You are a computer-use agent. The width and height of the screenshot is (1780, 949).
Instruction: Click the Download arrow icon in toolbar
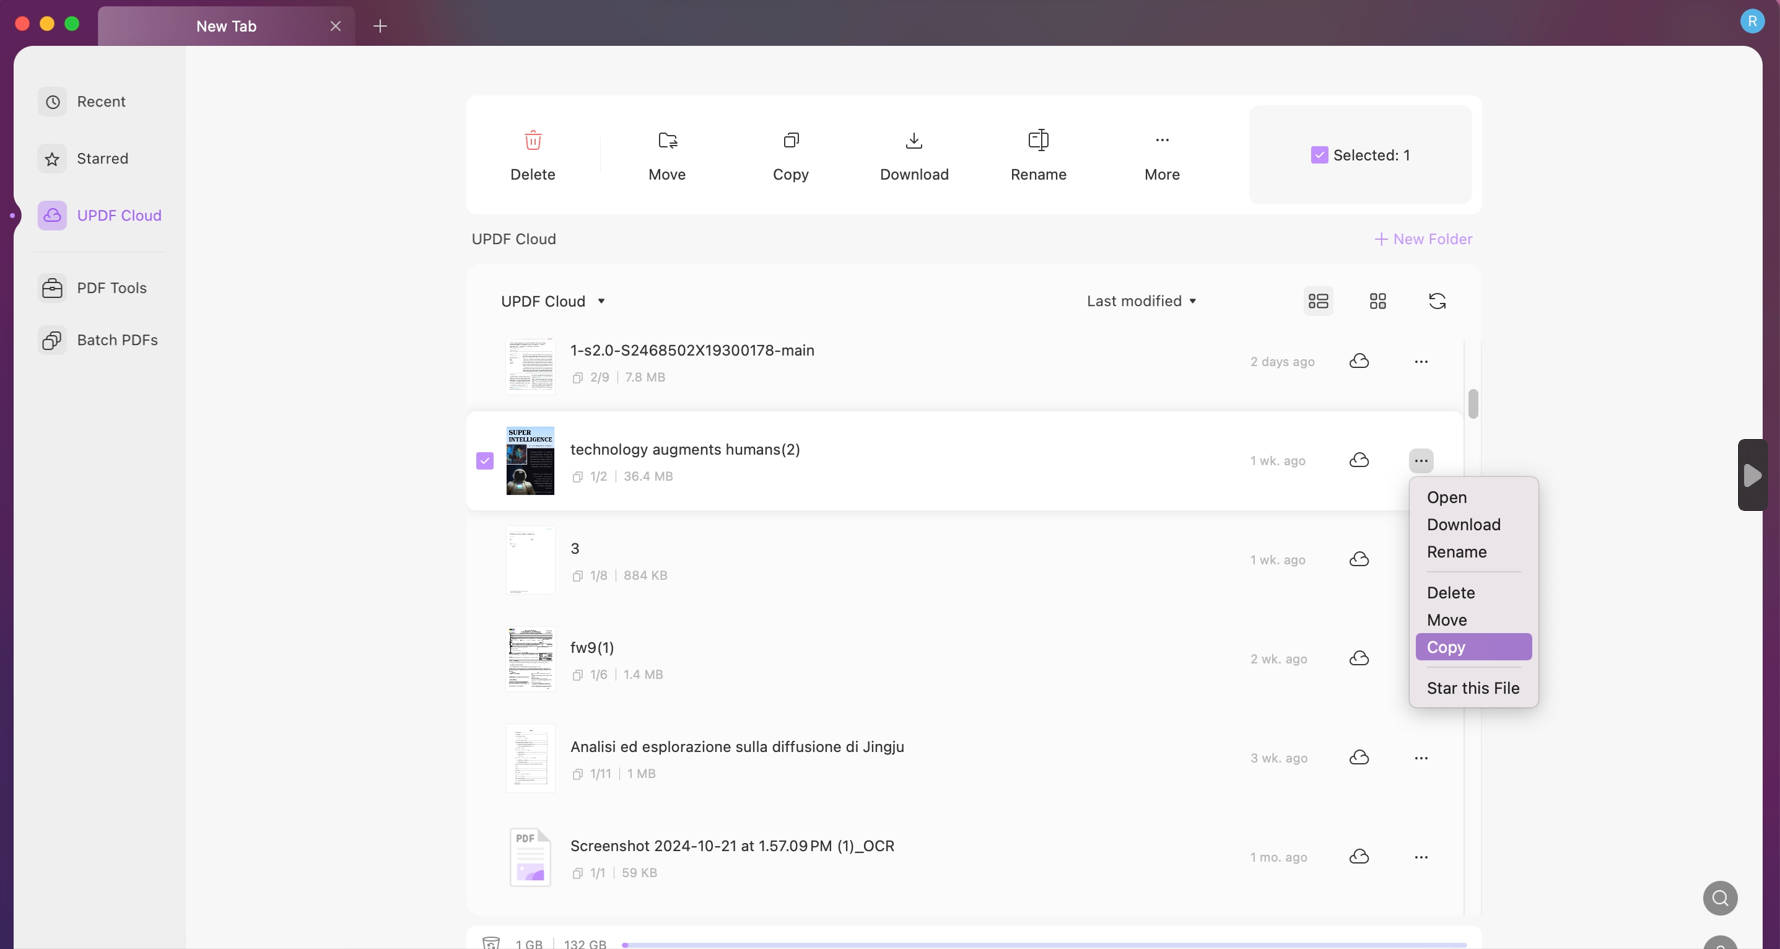tap(914, 140)
